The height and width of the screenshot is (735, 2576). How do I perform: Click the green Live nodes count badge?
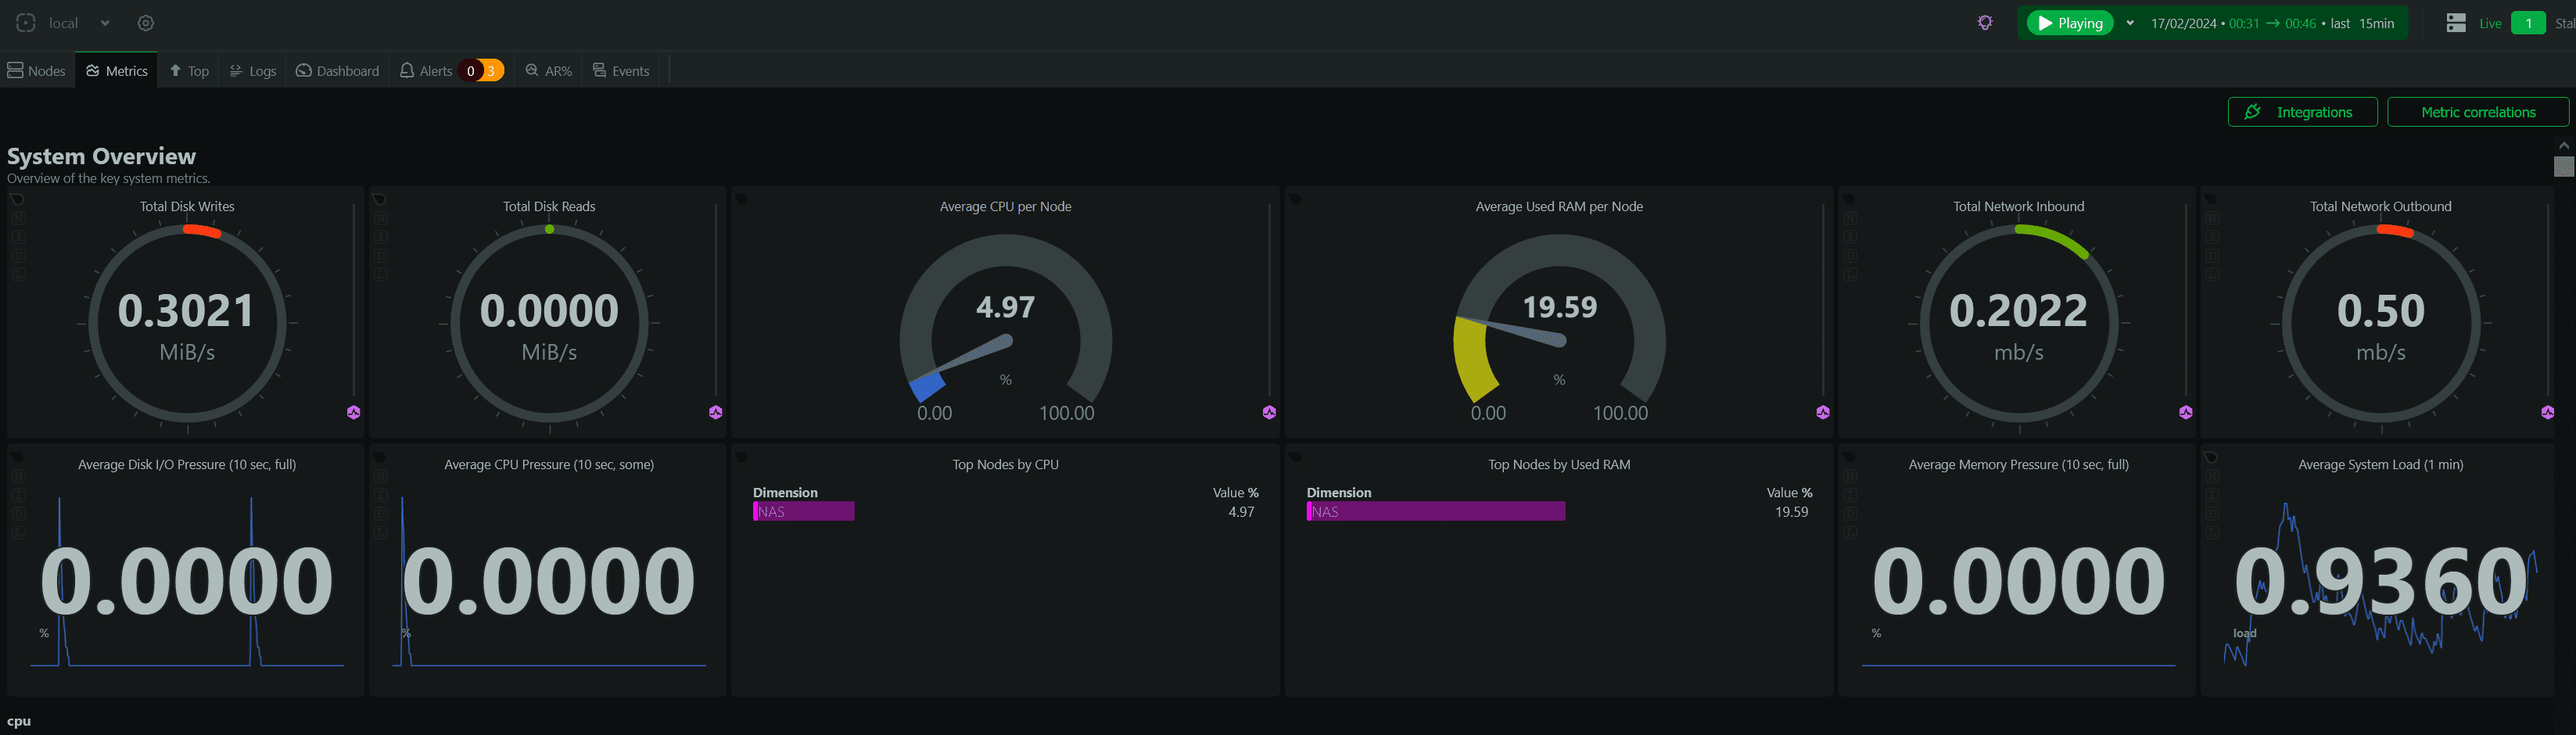[x=2527, y=23]
